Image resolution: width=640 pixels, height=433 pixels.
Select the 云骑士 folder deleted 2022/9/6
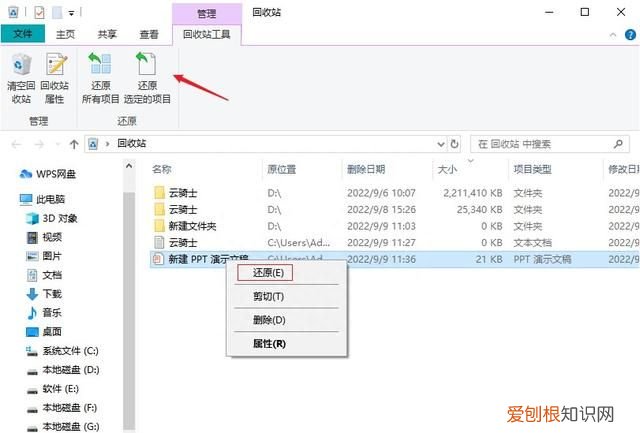pos(394,193)
